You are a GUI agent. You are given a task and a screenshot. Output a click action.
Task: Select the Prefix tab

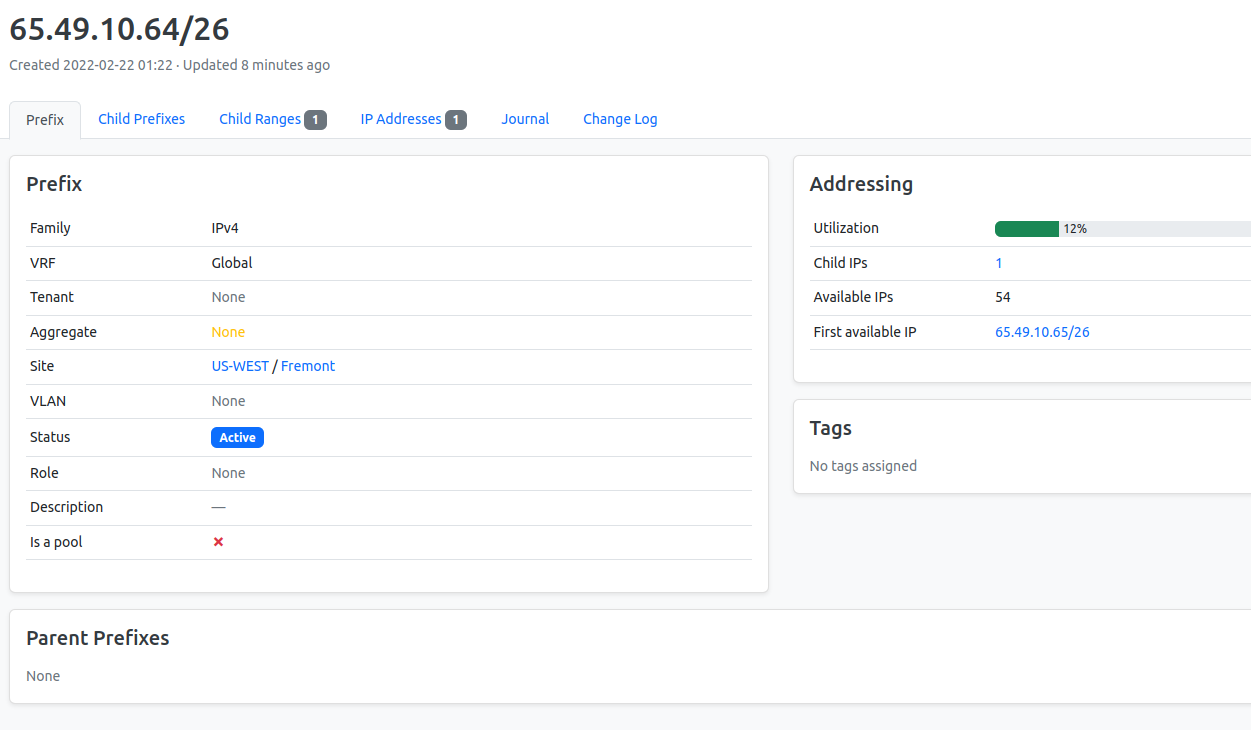coord(44,119)
